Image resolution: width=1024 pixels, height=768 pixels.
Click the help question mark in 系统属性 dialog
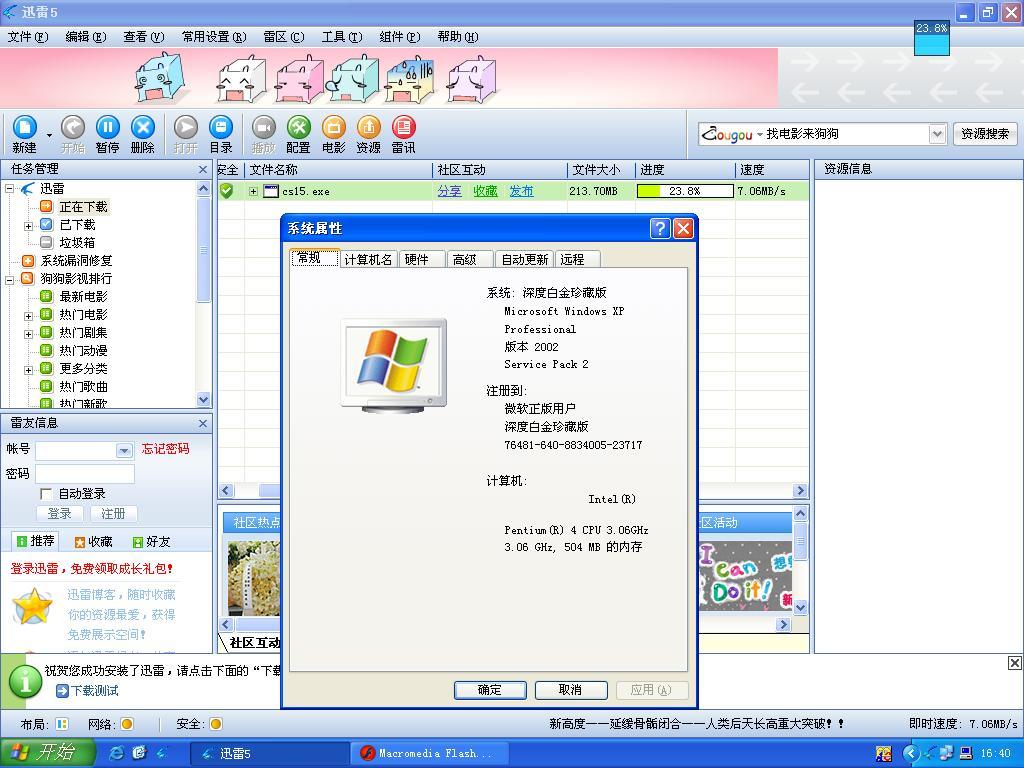(660, 228)
